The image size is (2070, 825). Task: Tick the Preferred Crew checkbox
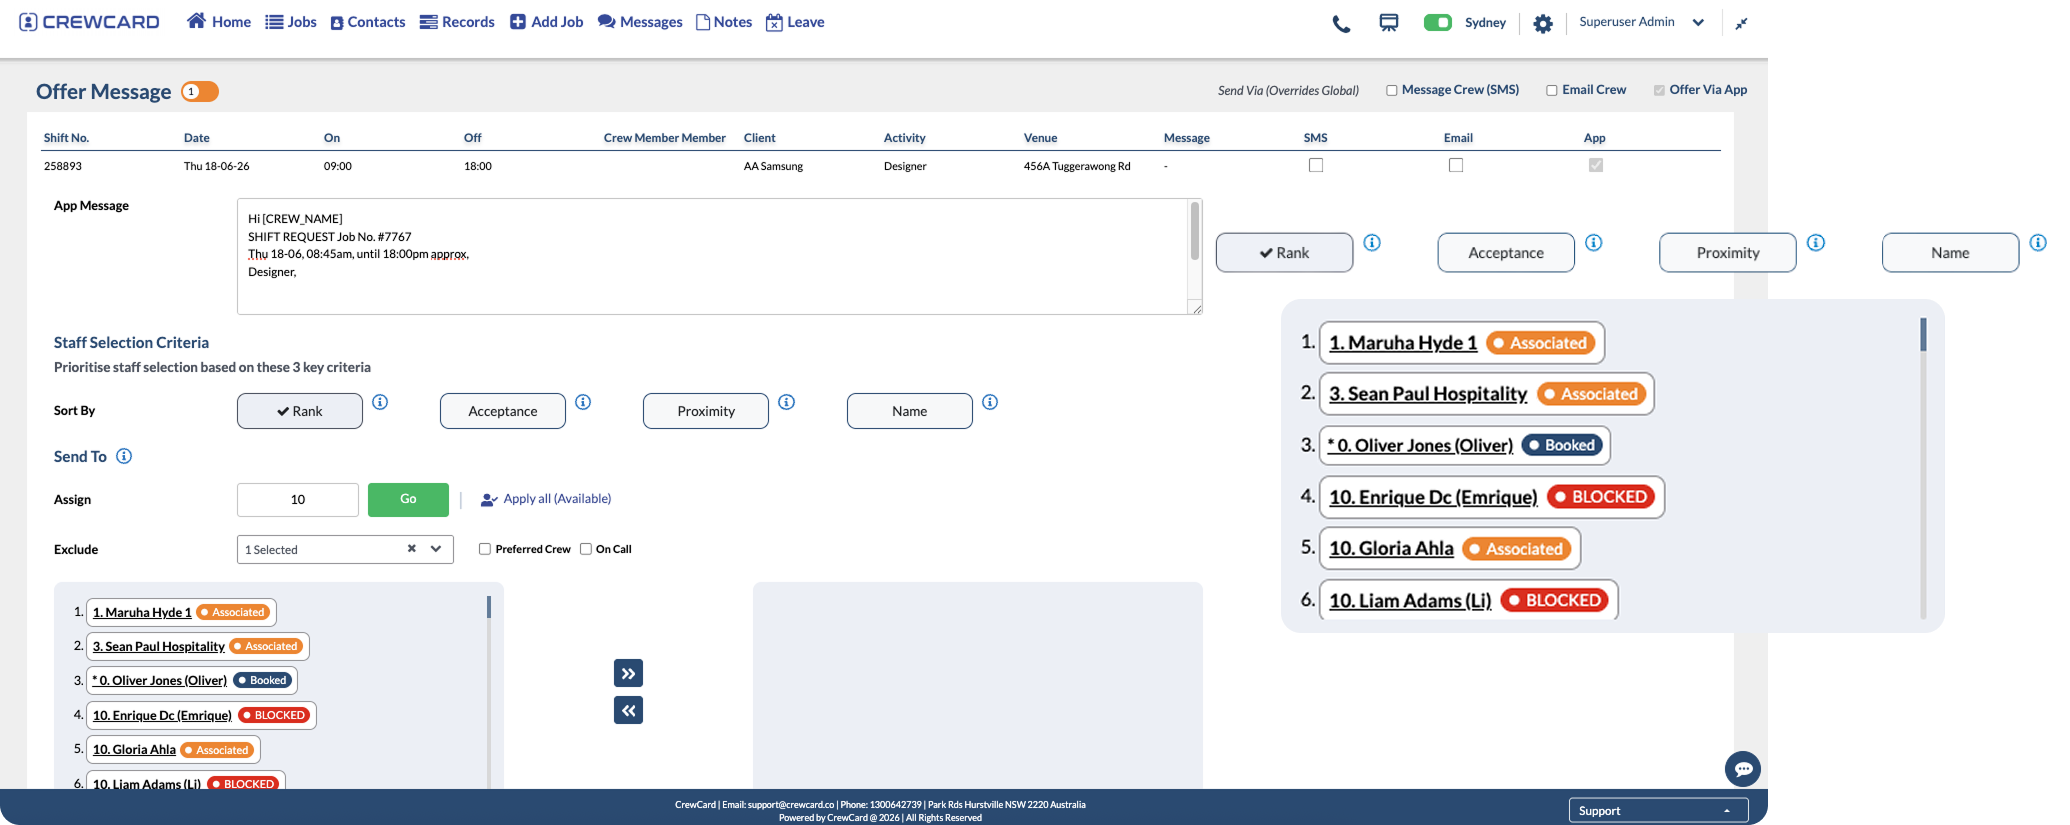pos(485,549)
